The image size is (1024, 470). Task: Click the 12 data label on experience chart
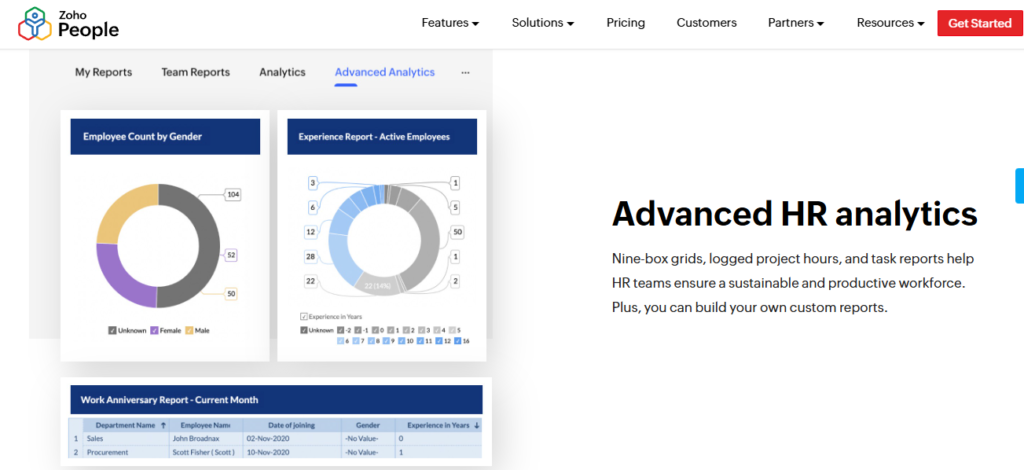(312, 232)
